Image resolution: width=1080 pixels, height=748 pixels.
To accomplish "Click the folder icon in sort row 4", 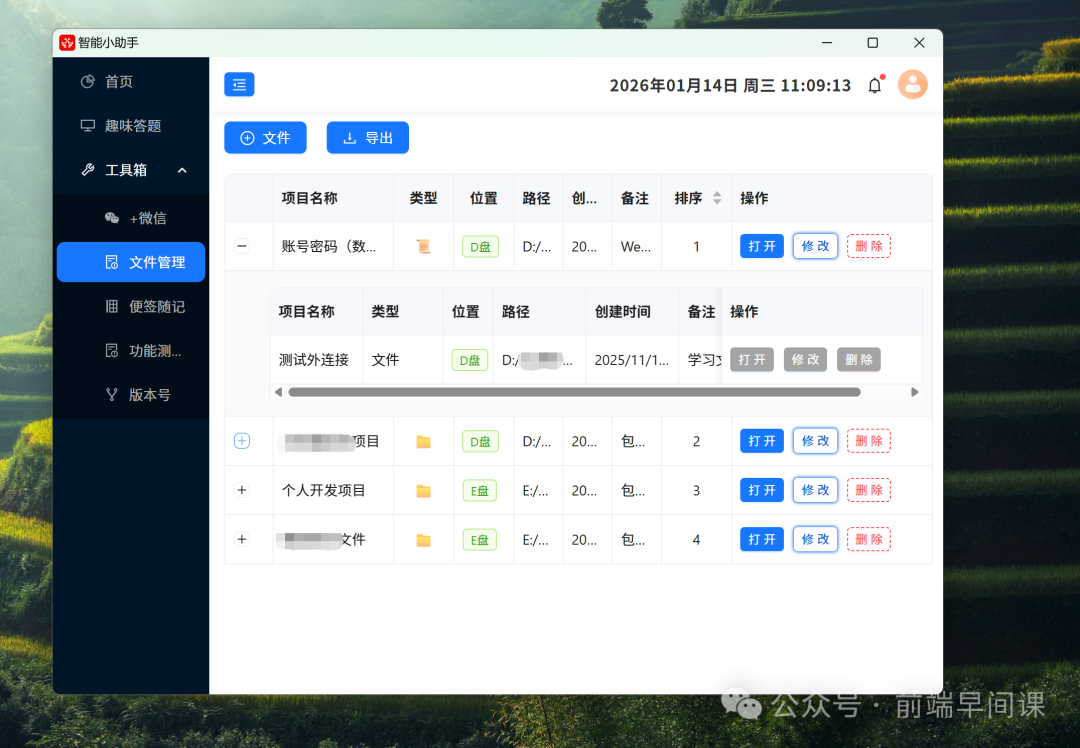I will tap(424, 540).
